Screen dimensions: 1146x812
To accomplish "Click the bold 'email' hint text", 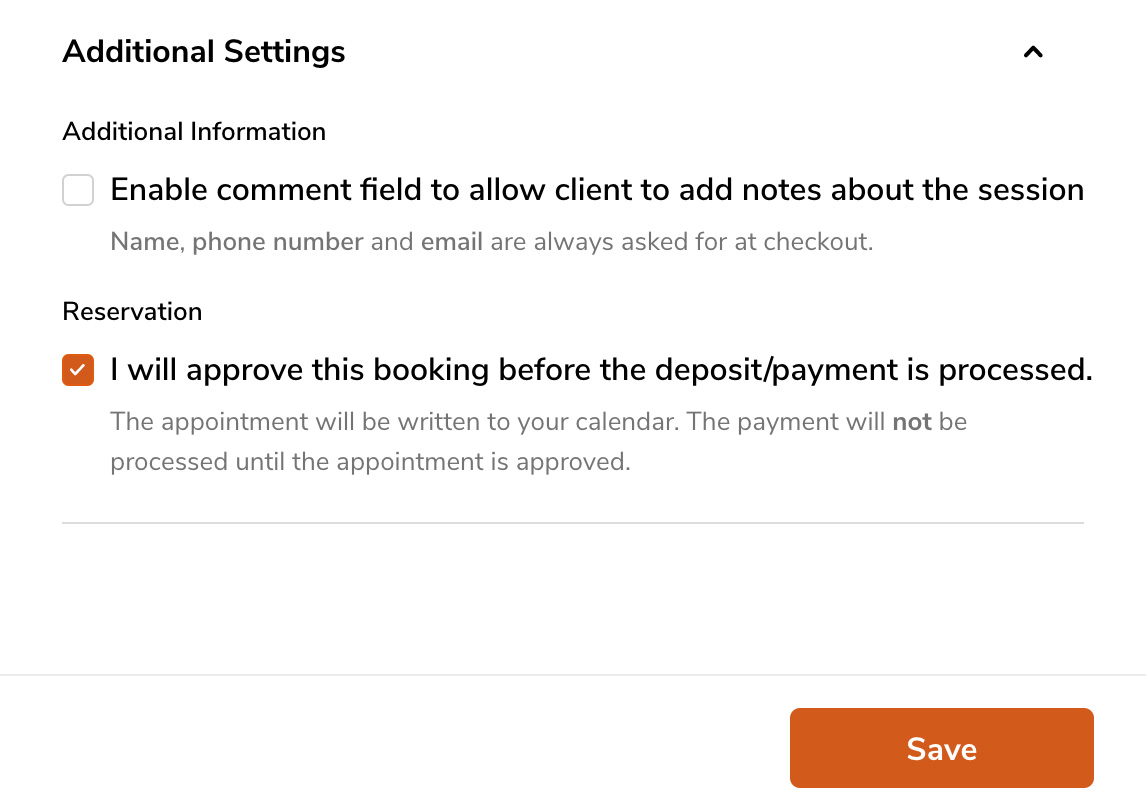I will [x=452, y=242].
